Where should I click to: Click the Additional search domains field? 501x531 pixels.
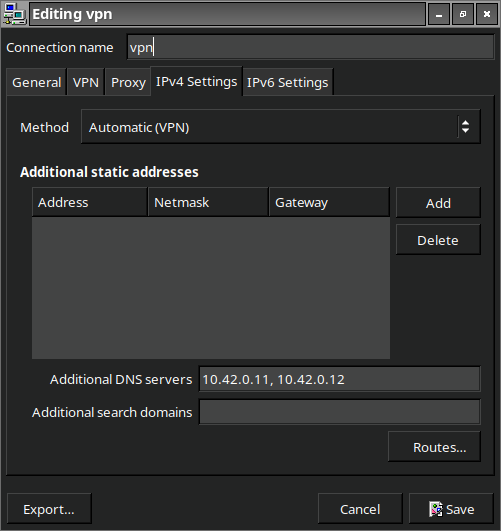point(340,412)
